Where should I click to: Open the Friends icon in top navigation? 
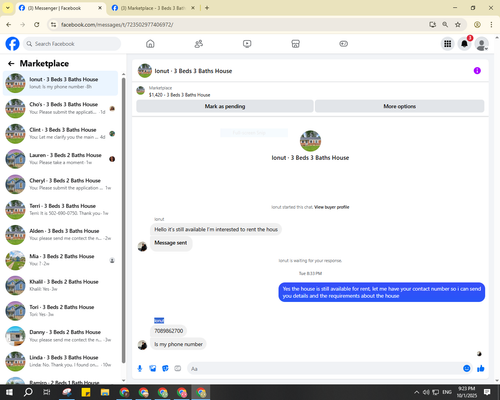point(199,44)
